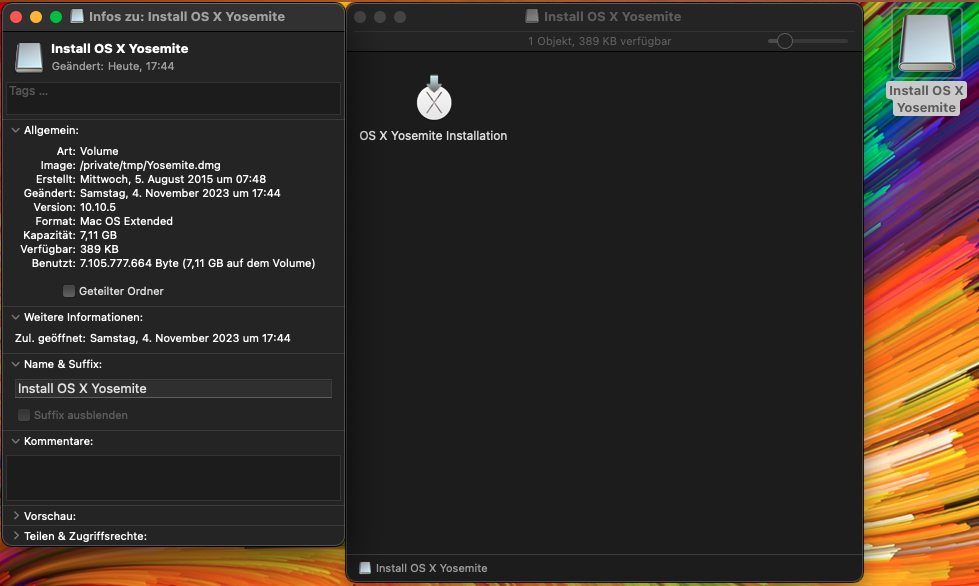Screen dimensions: 979x586
Task: Select the Install OS X Yosemite desktop drive icon
Action: [927, 43]
